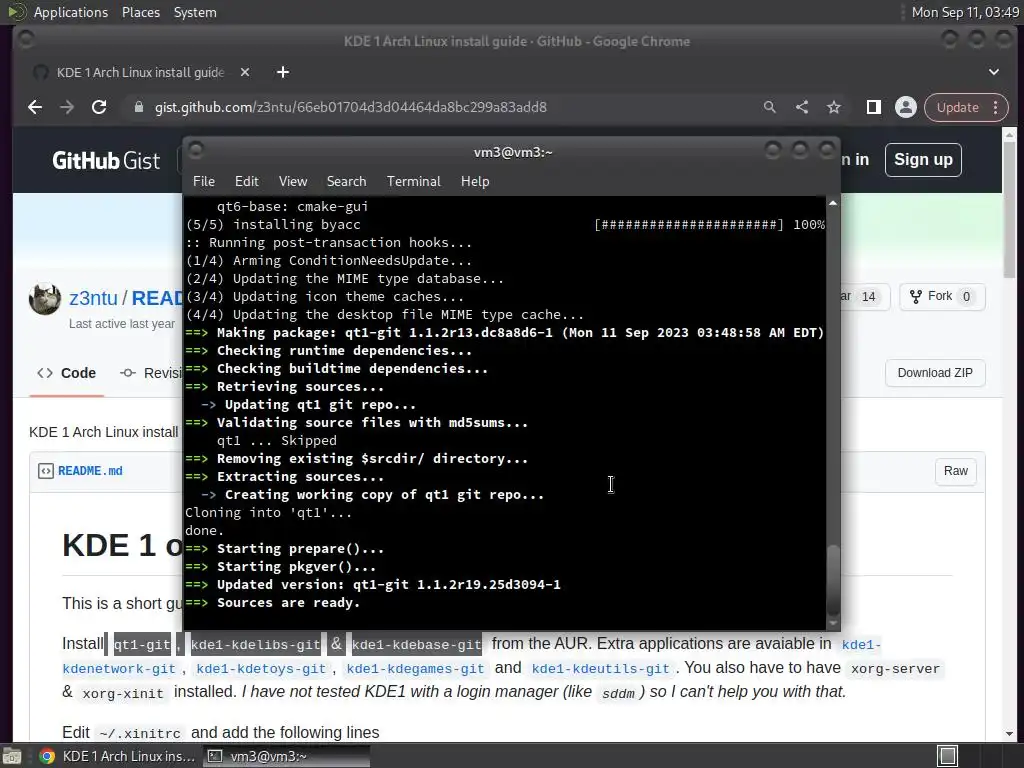This screenshot has width=1024, height=768.
Task: Switch to vm3@vm3 terminal taskbar entry
Action: [x=285, y=756]
